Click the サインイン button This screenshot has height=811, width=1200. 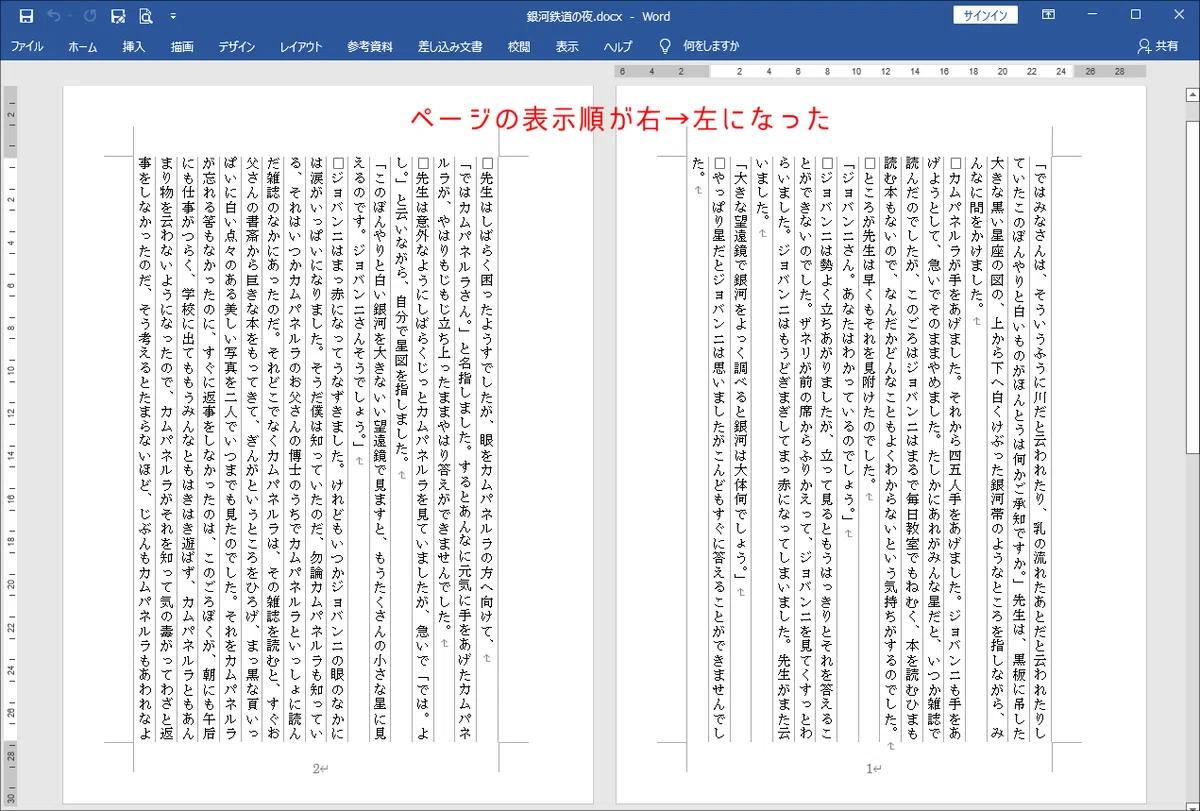pos(986,16)
